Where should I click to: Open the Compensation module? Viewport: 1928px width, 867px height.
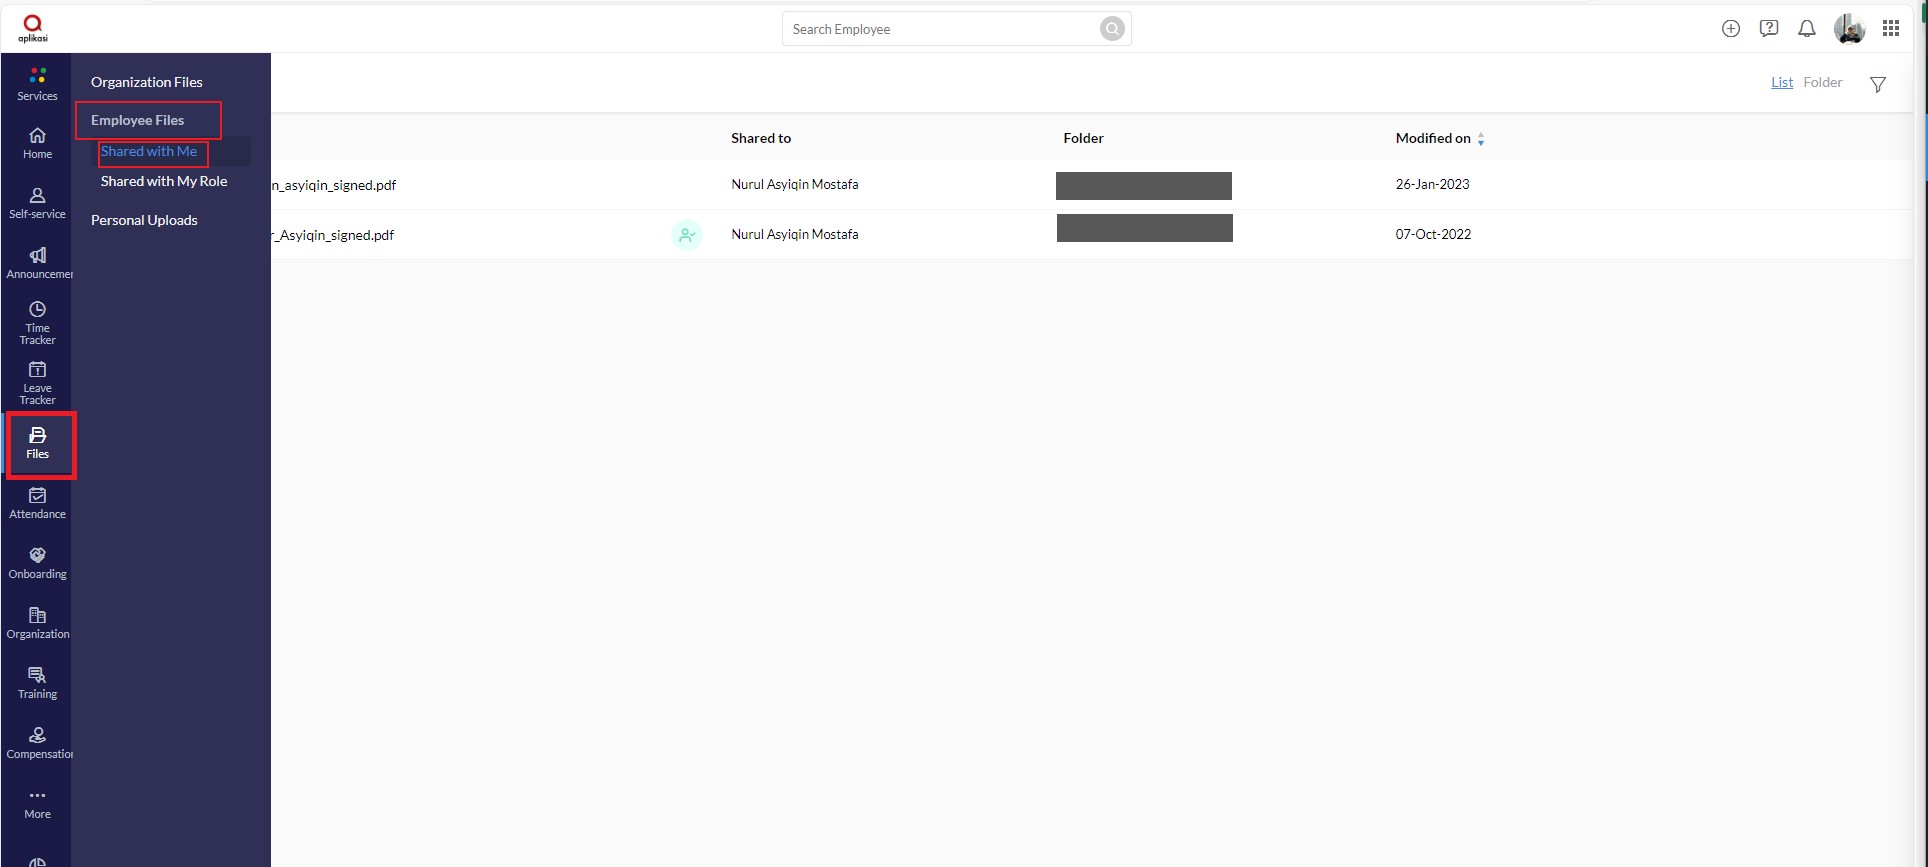tap(37, 743)
